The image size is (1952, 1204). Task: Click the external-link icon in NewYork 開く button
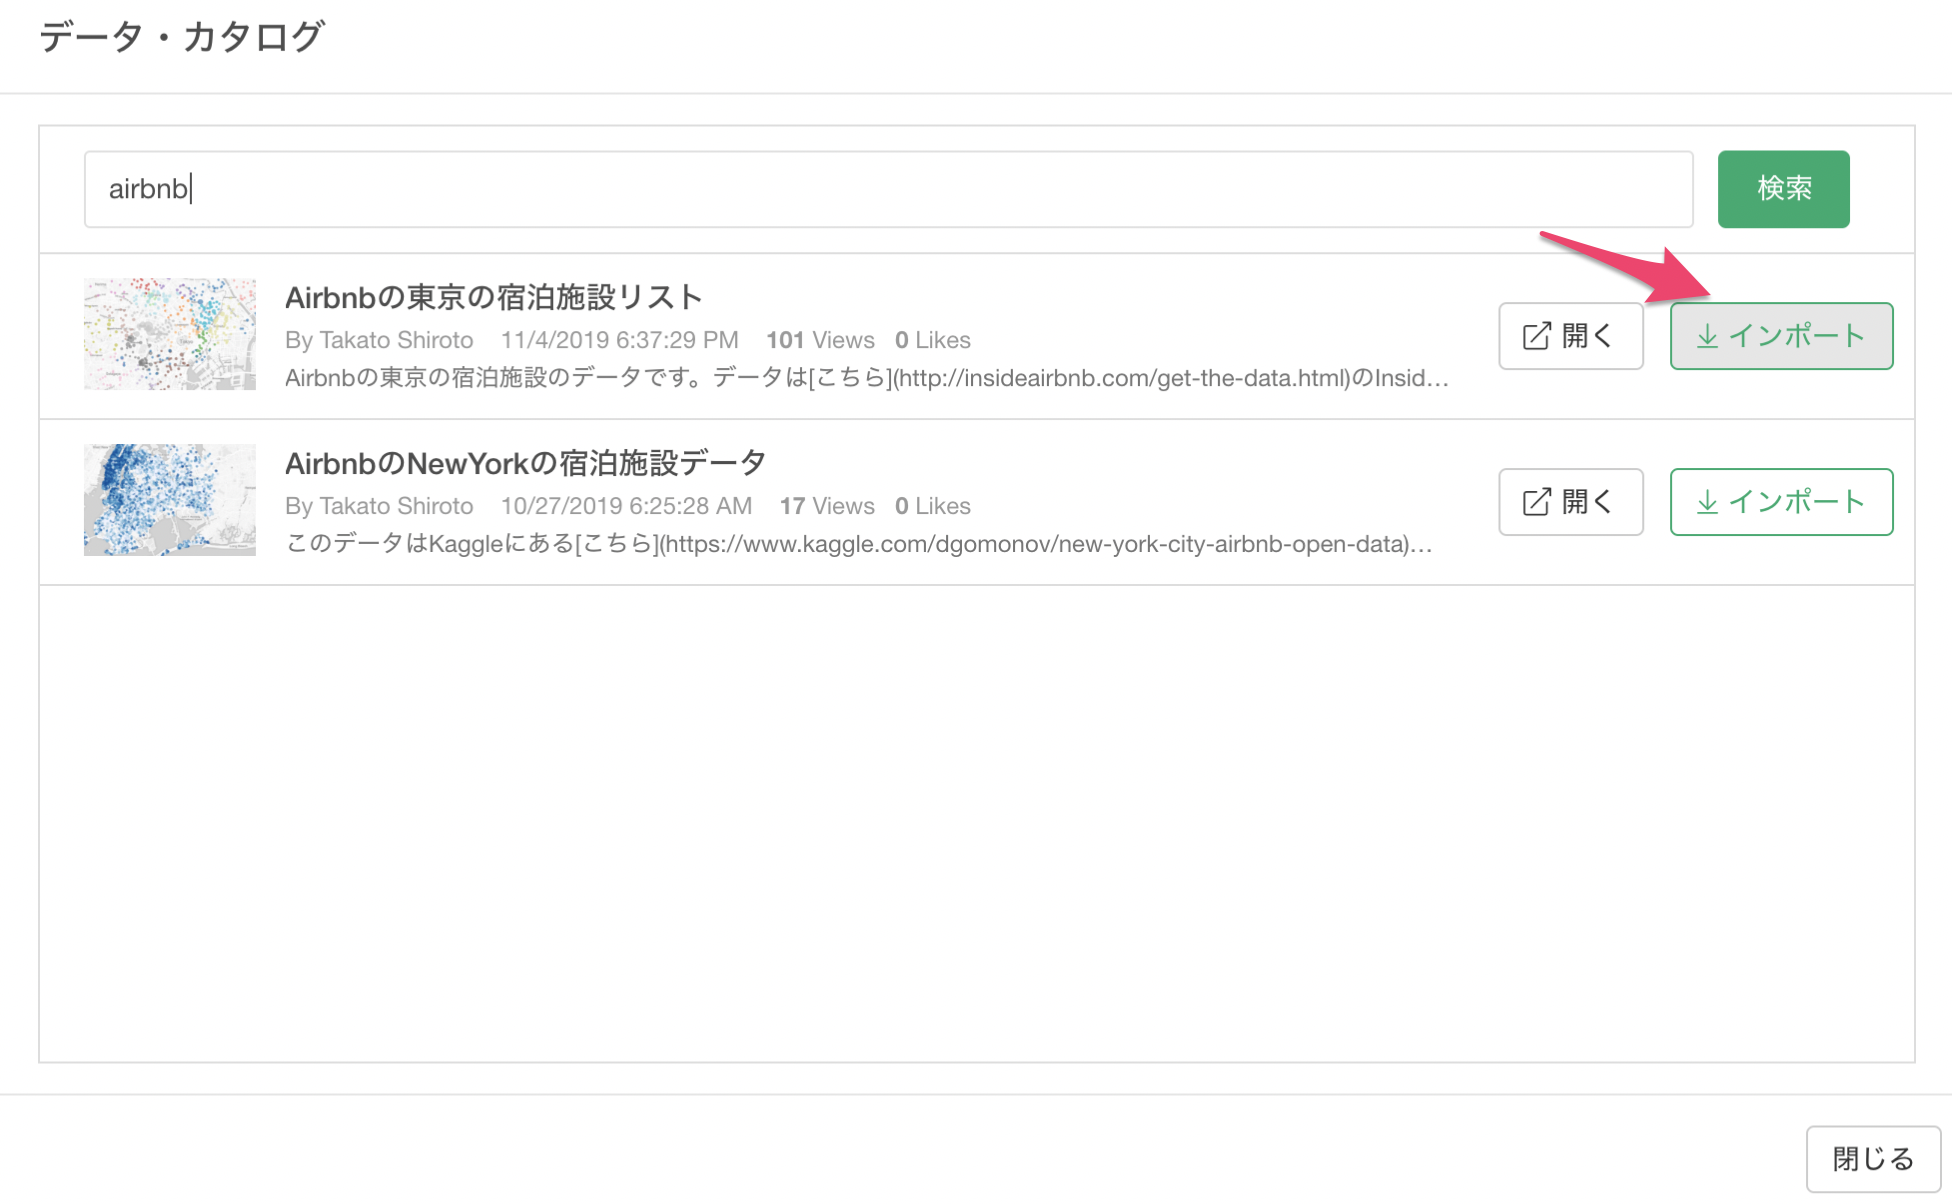click(1537, 502)
